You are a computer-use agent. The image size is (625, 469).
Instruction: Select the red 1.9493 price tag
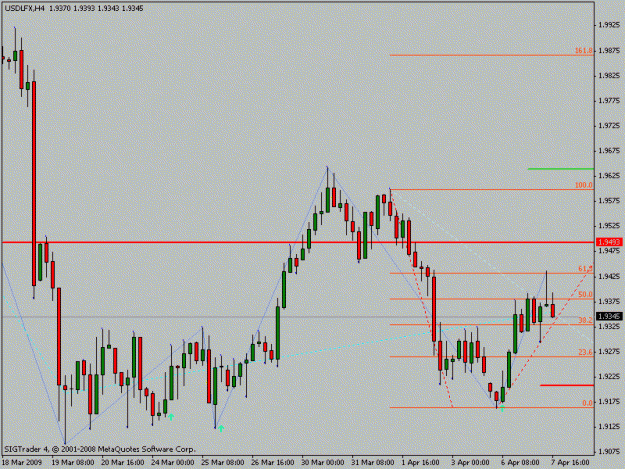609,242
